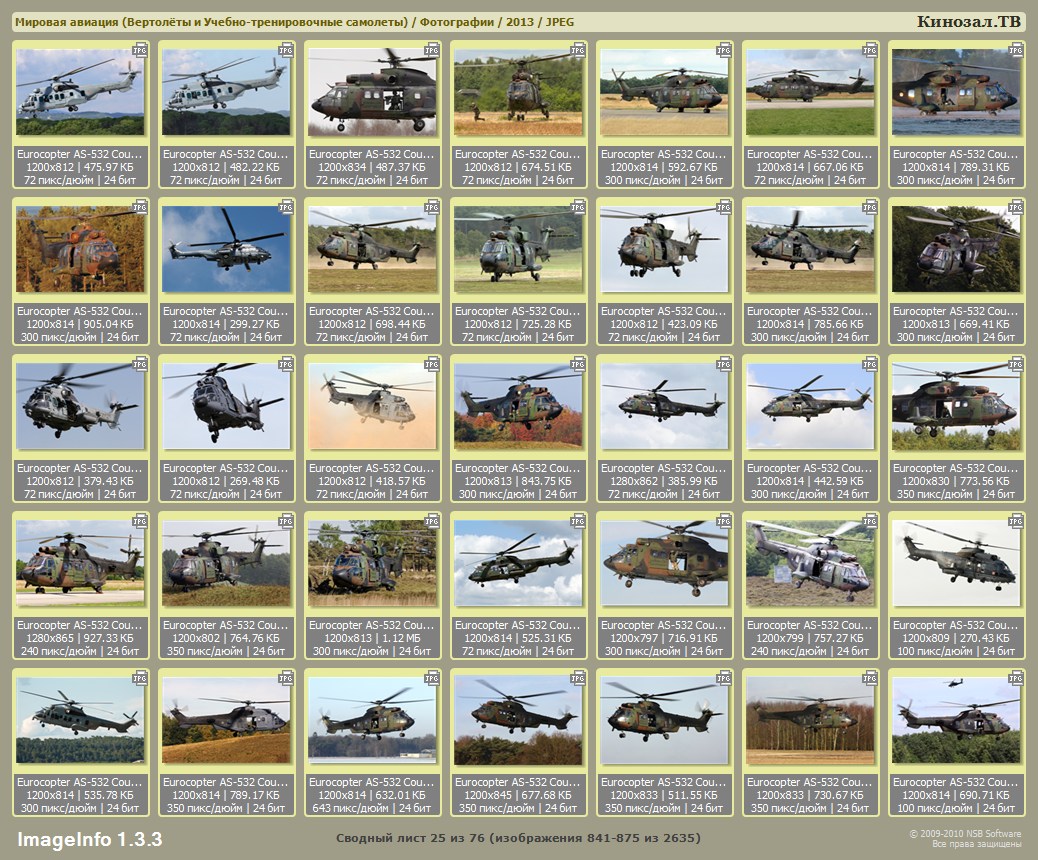Click the Сводный лист 25 из 76 text
This screenshot has width=1038, height=860.
(x=518, y=838)
